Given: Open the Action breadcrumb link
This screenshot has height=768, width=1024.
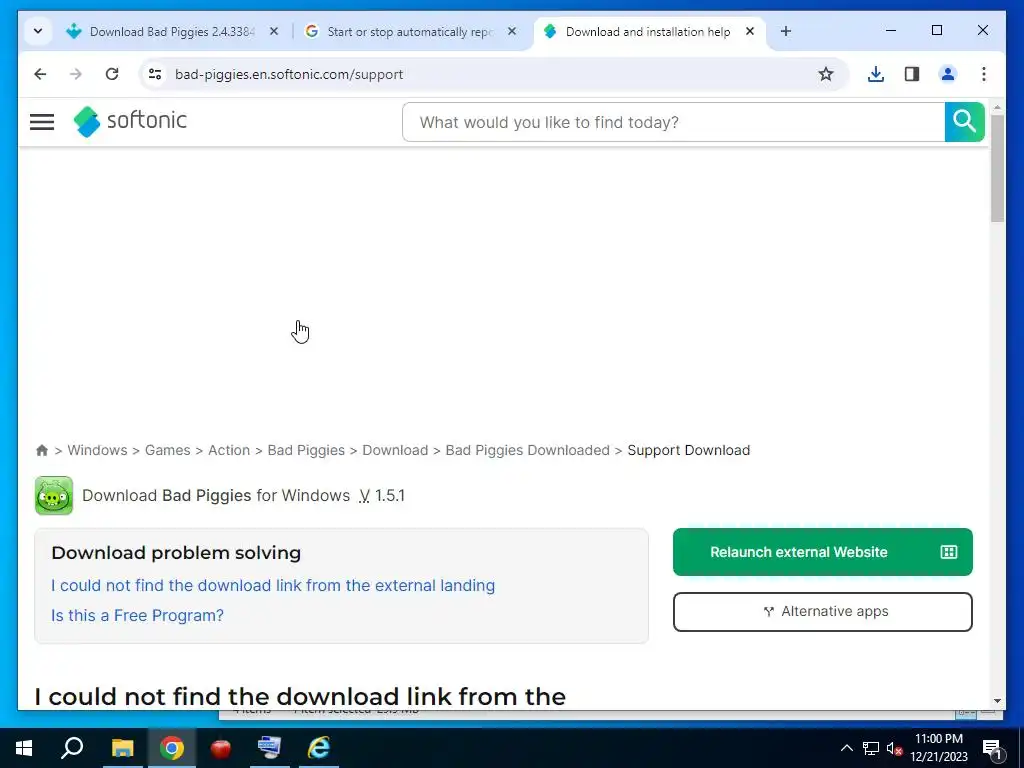Looking at the screenshot, I should (229, 451).
